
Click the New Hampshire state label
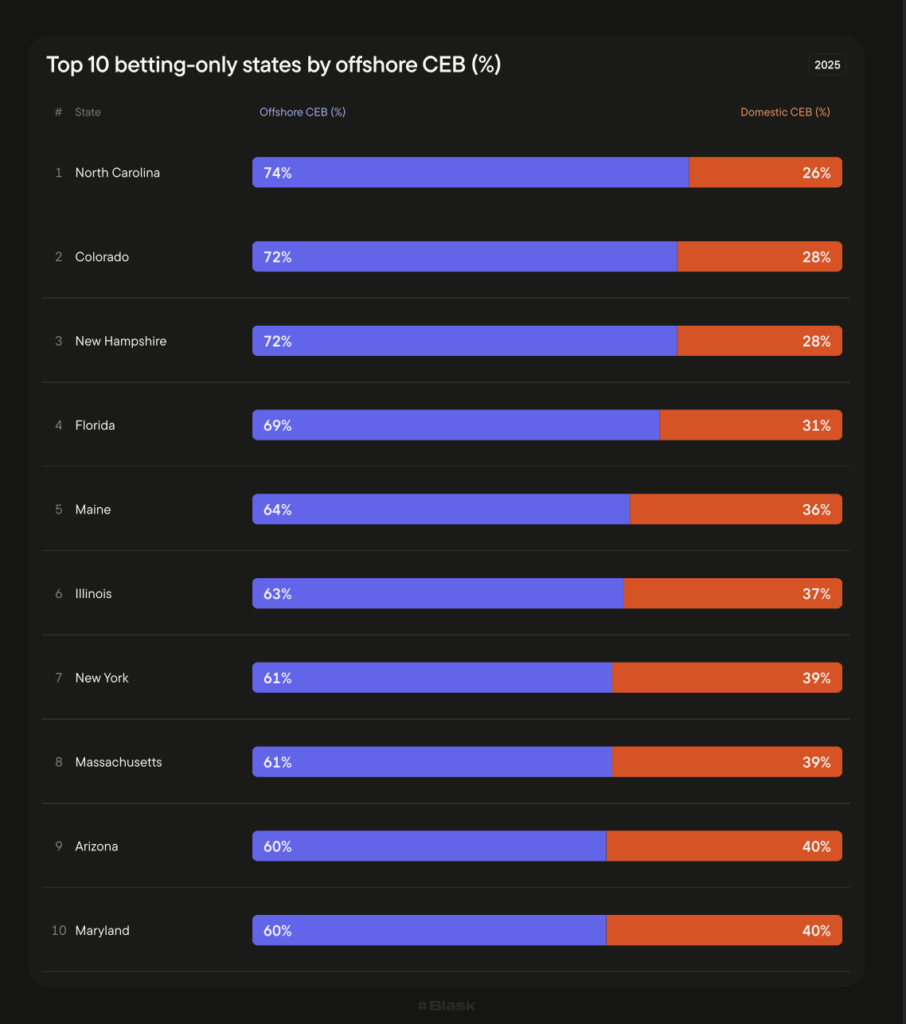point(120,341)
